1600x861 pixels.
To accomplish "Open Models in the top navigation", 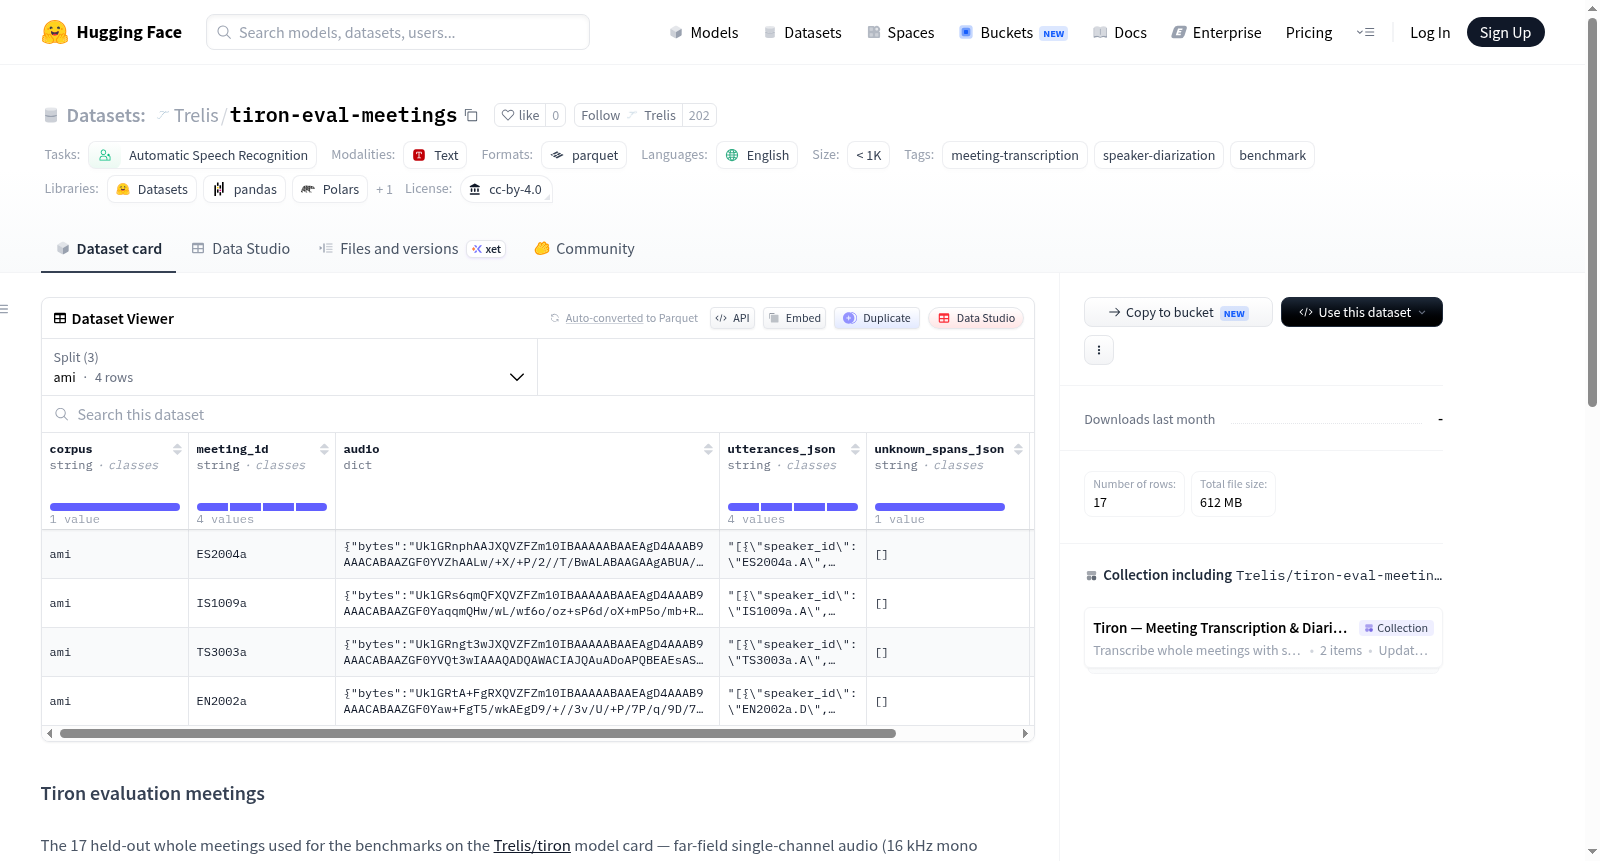I will (704, 33).
